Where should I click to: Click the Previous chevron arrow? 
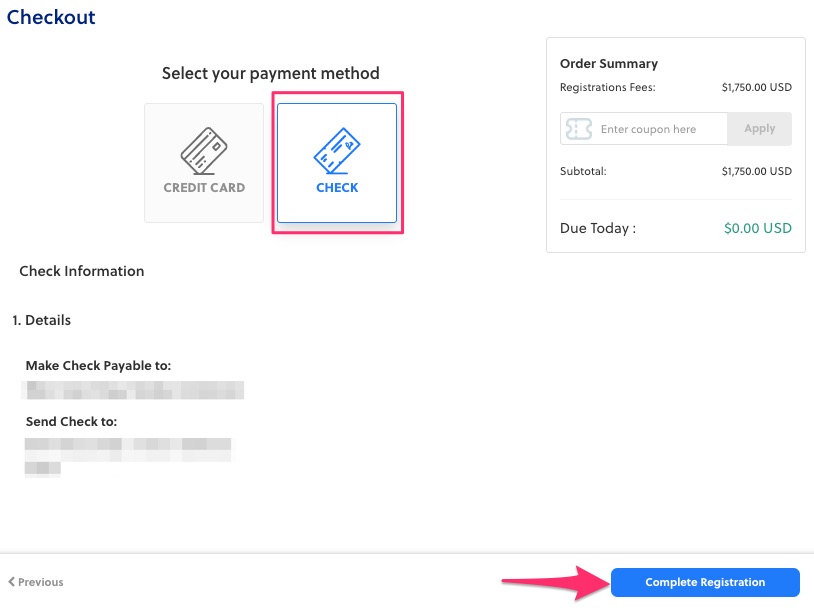(x=12, y=582)
